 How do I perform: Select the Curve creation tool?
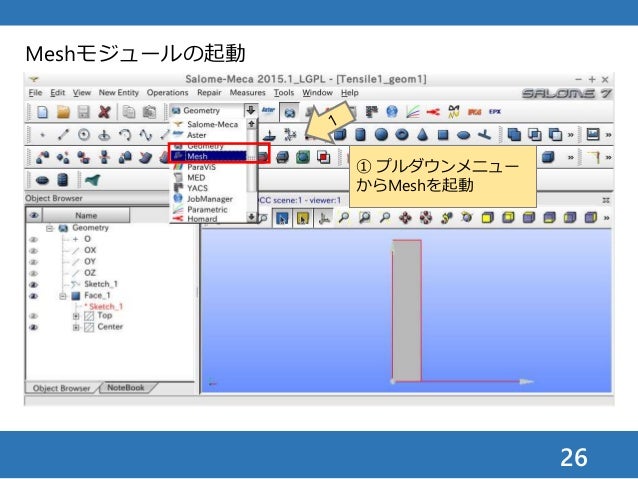tap(145, 135)
